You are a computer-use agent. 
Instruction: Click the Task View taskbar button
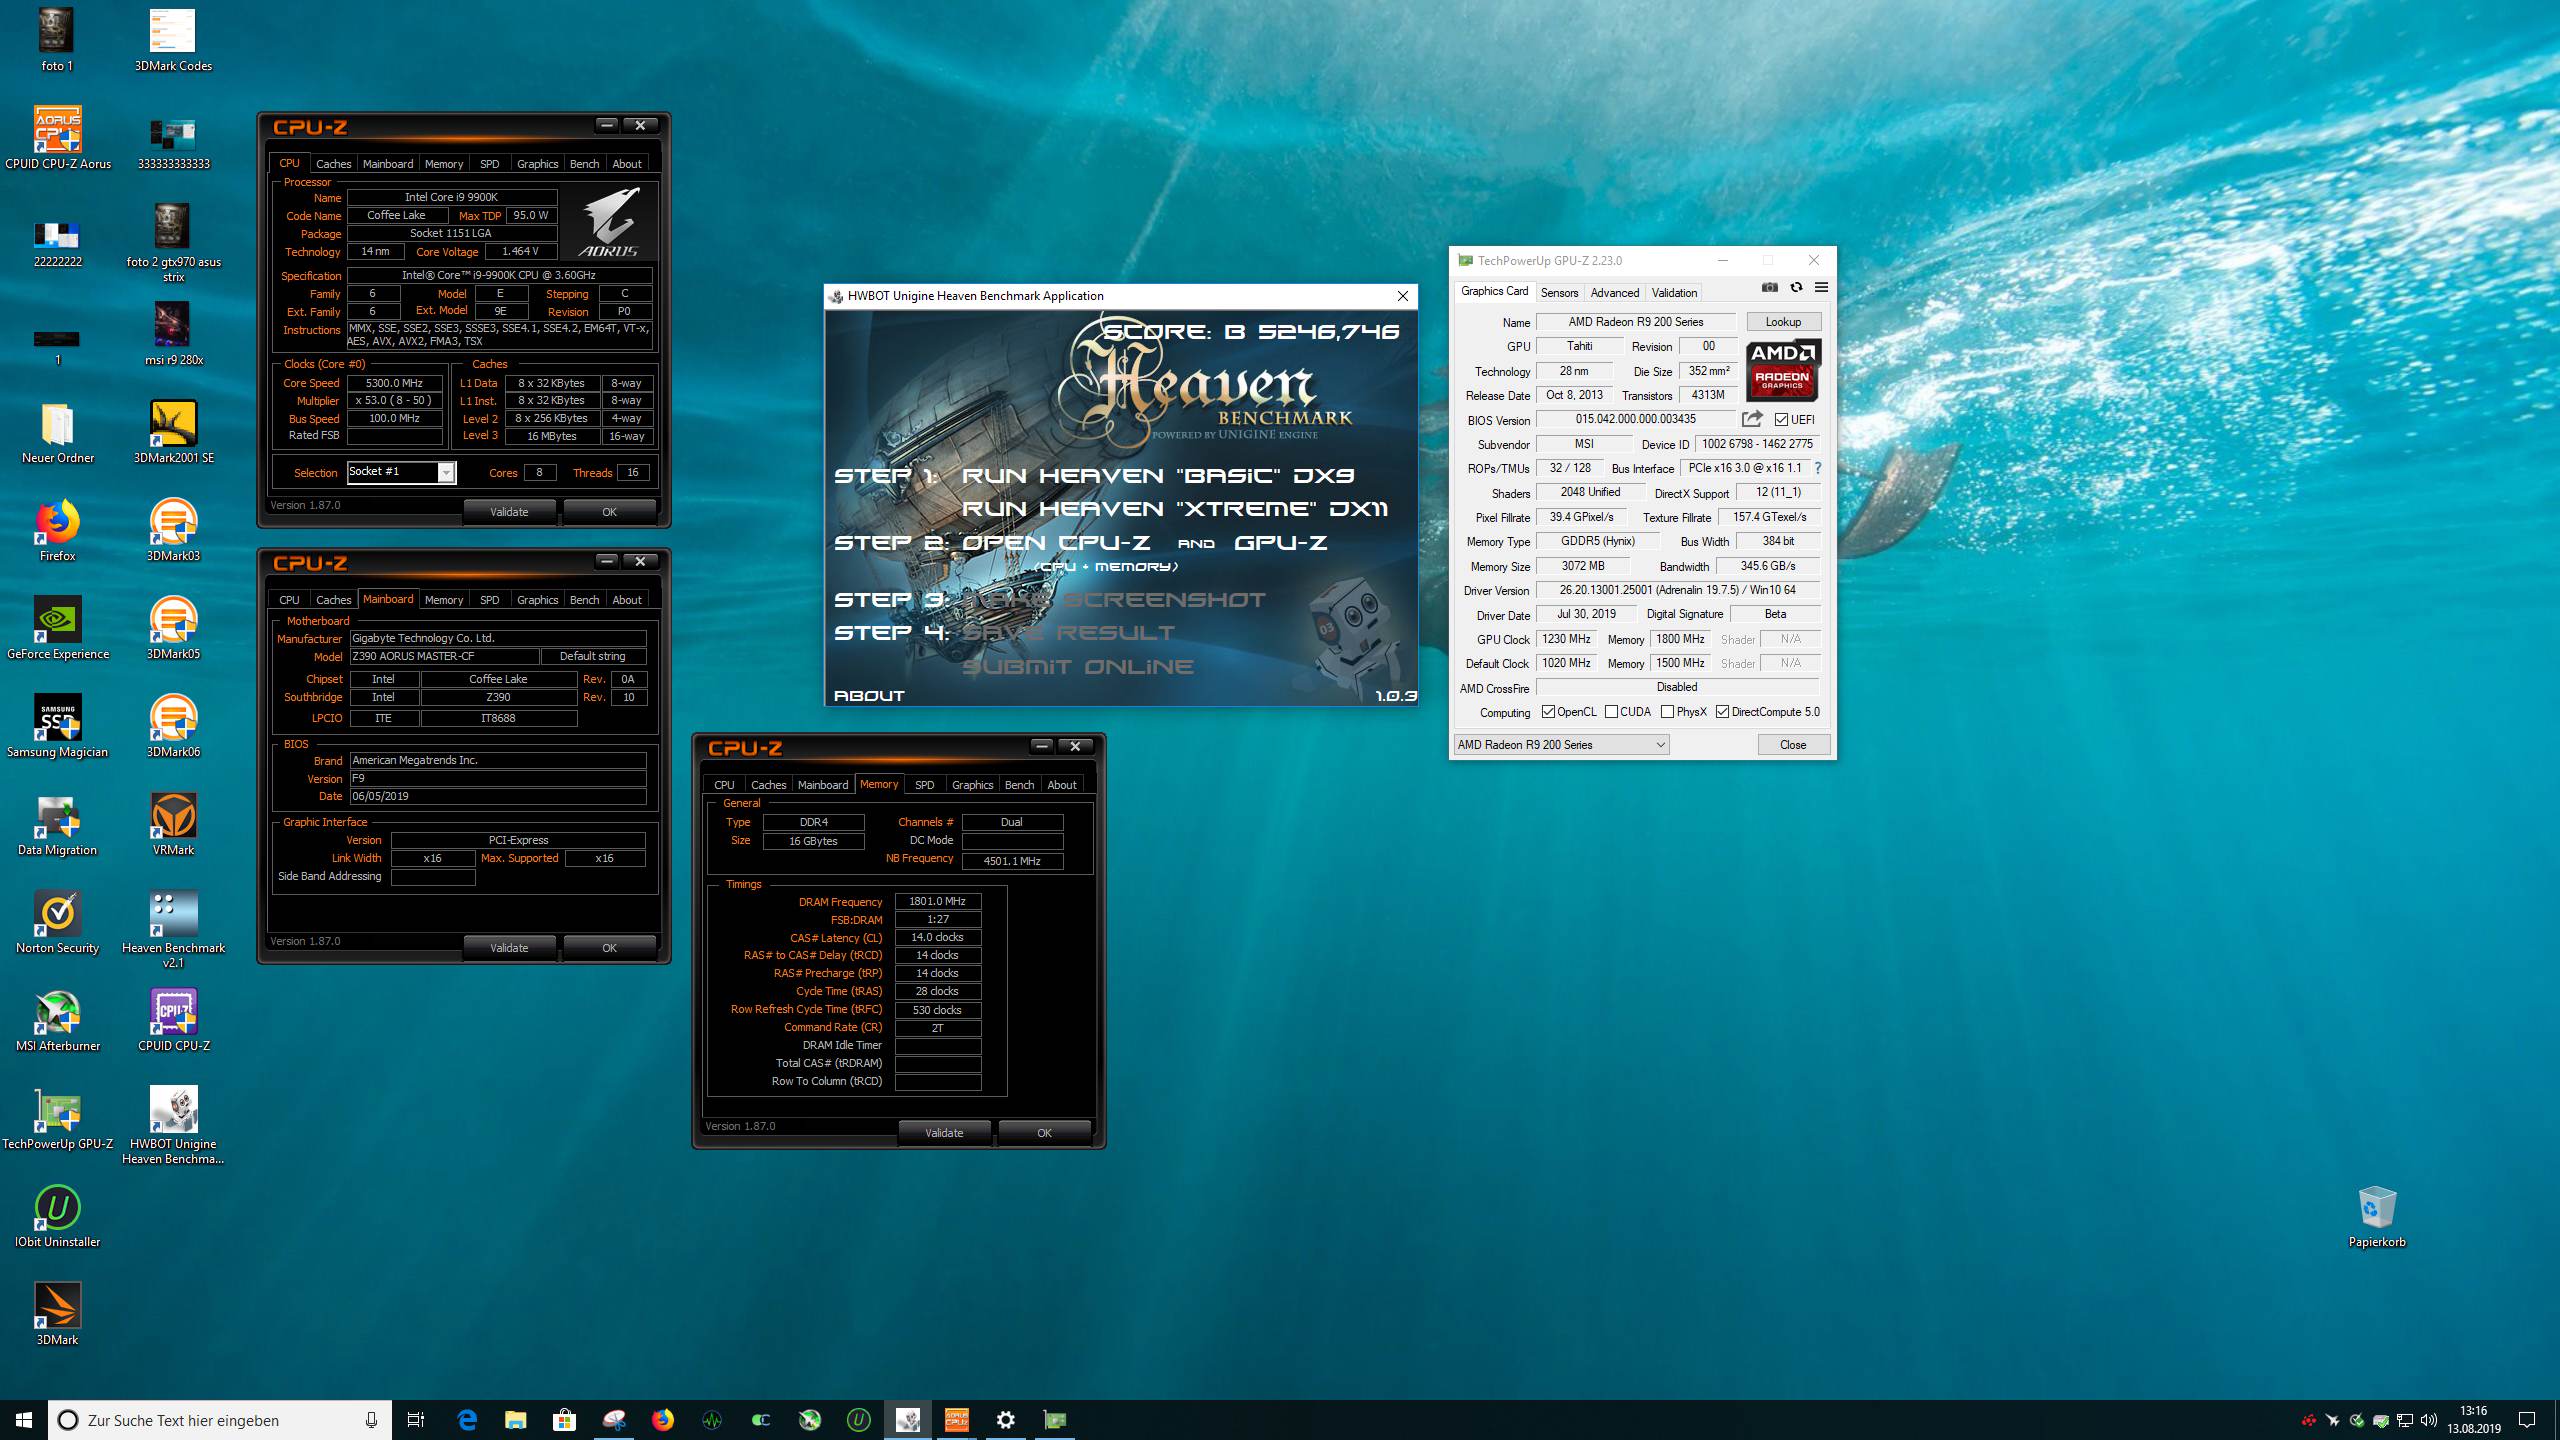pos(416,1419)
